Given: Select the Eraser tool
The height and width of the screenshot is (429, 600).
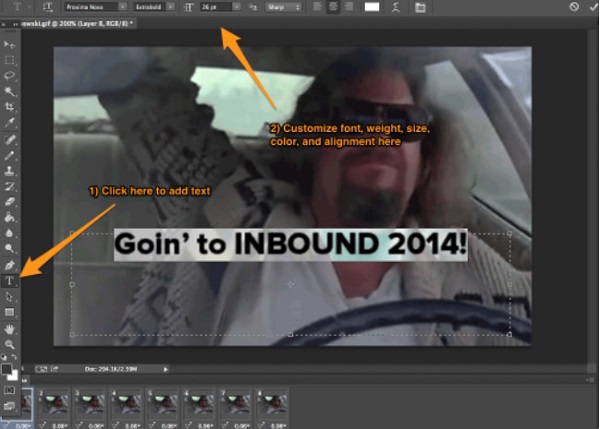Looking at the screenshot, I should (x=9, y=202).
